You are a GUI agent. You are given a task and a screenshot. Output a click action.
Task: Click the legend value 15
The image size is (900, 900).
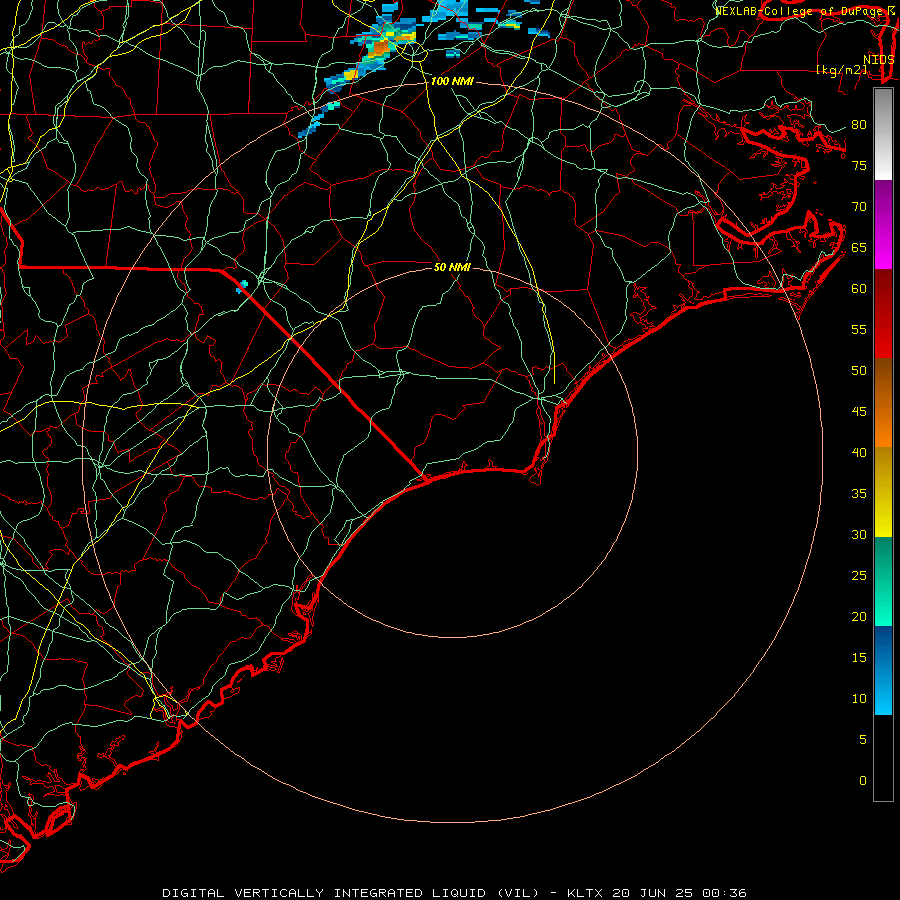coord(859,657)
